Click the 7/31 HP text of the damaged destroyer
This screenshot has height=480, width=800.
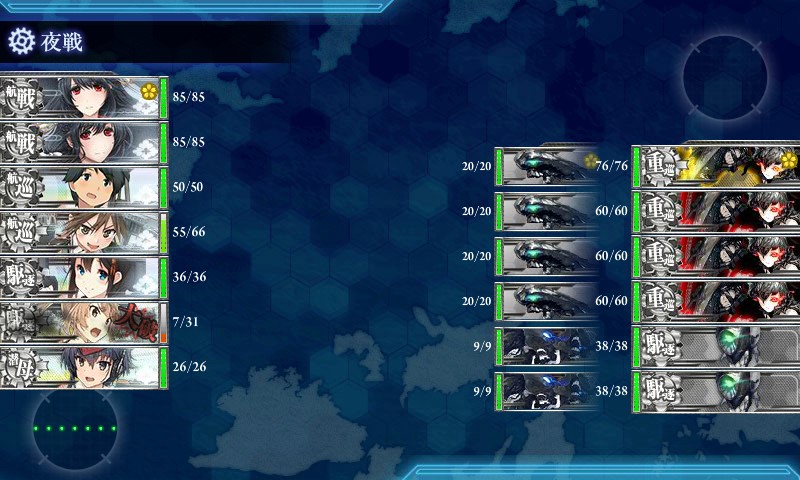click(185, 322)
